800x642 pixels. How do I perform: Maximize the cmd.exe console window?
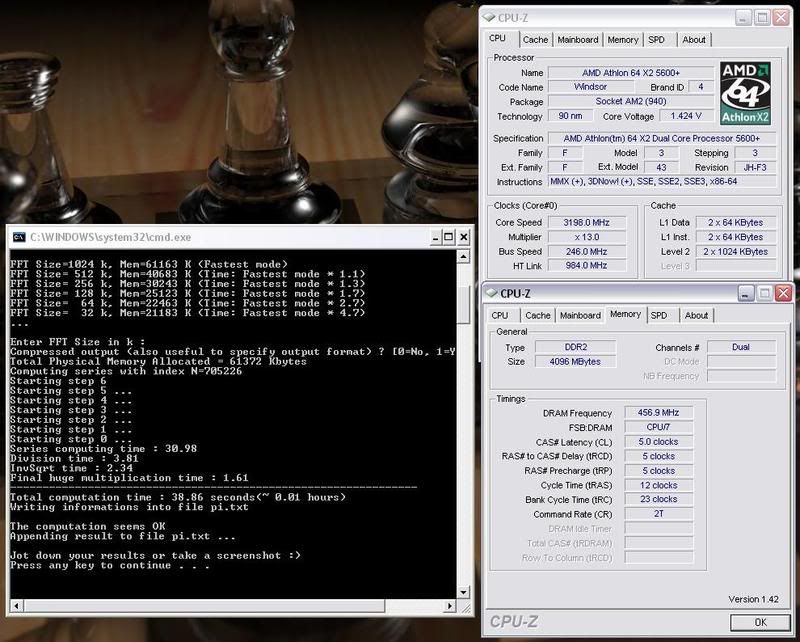tap(445, 237)
